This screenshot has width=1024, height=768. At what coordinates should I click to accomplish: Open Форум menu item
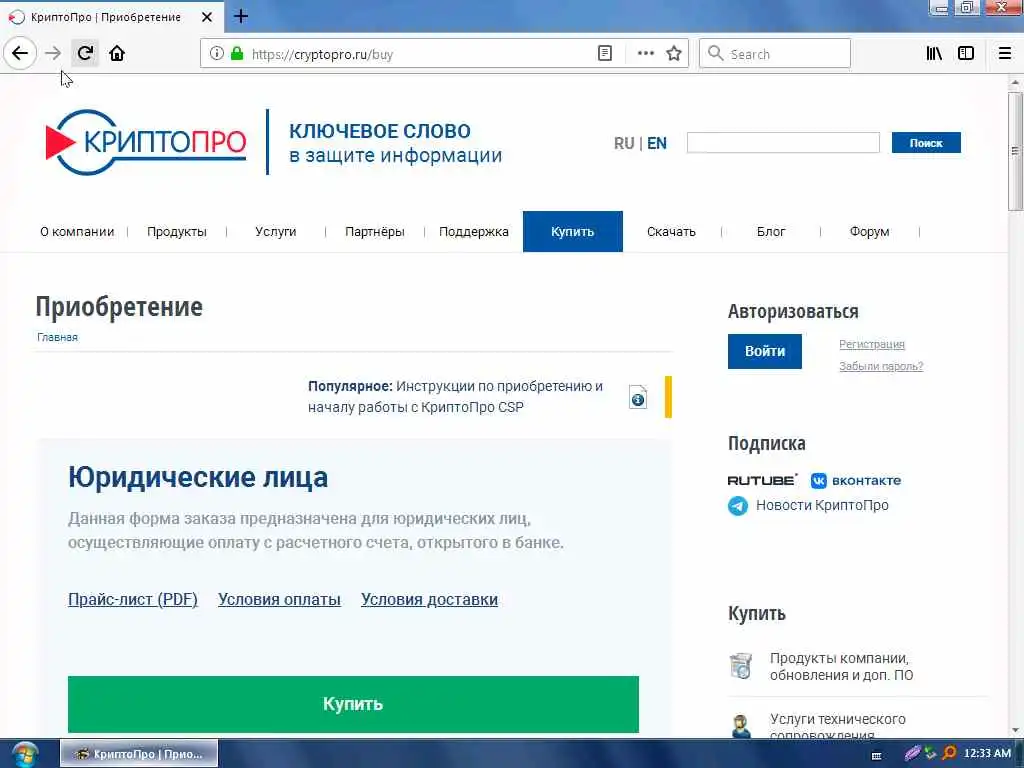tap(869, 232)
